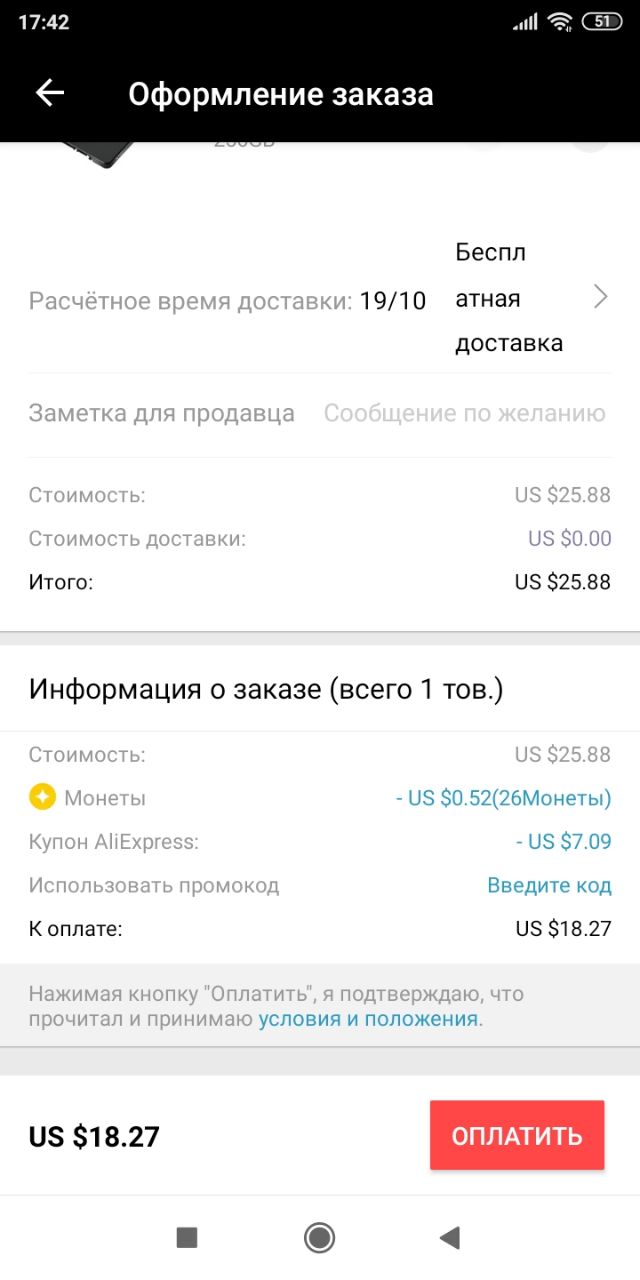Tap the Android back triangle button

[x=449, y=1238]
